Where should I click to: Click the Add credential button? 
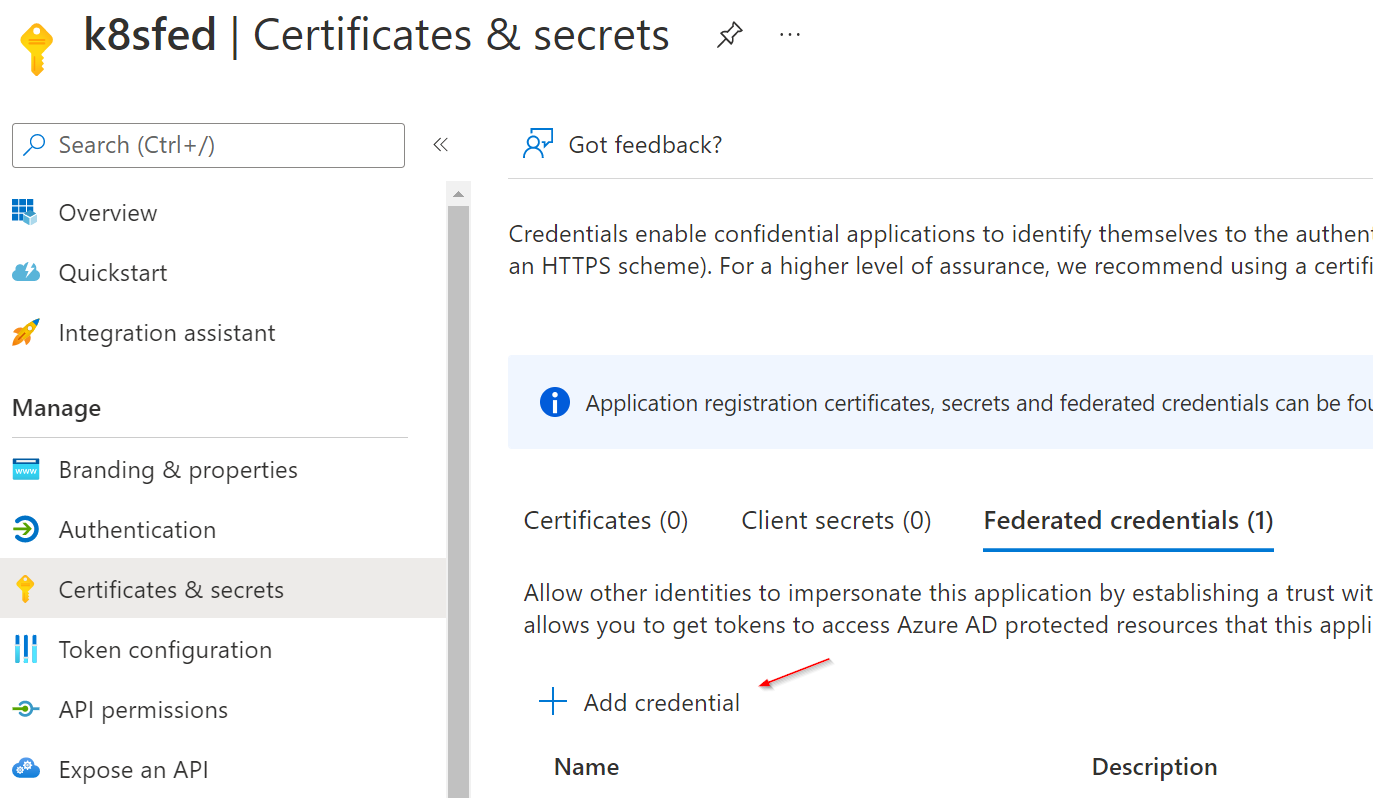(x=640, y=703)
